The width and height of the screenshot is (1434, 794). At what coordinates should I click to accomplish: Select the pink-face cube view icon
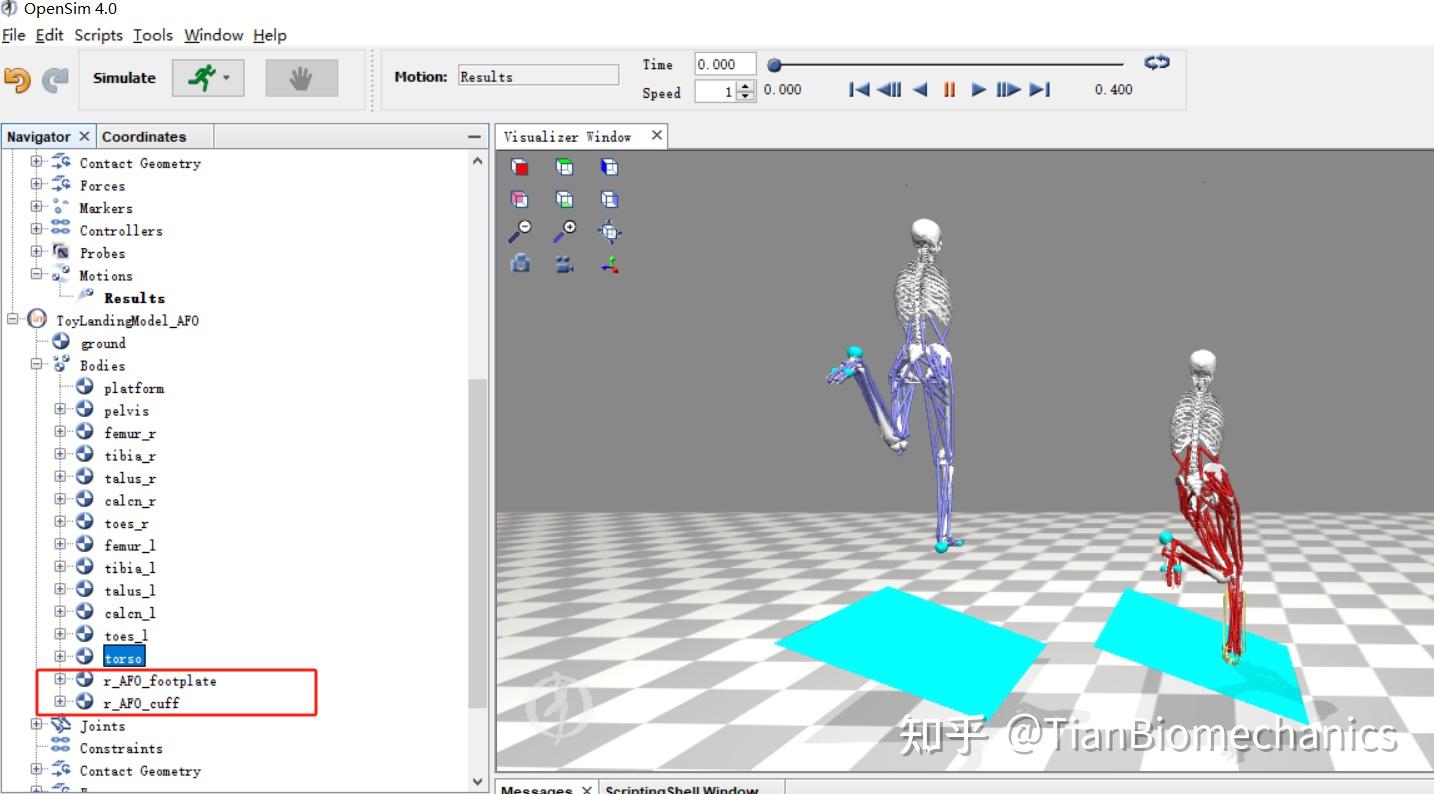click(x=520, y=199)
